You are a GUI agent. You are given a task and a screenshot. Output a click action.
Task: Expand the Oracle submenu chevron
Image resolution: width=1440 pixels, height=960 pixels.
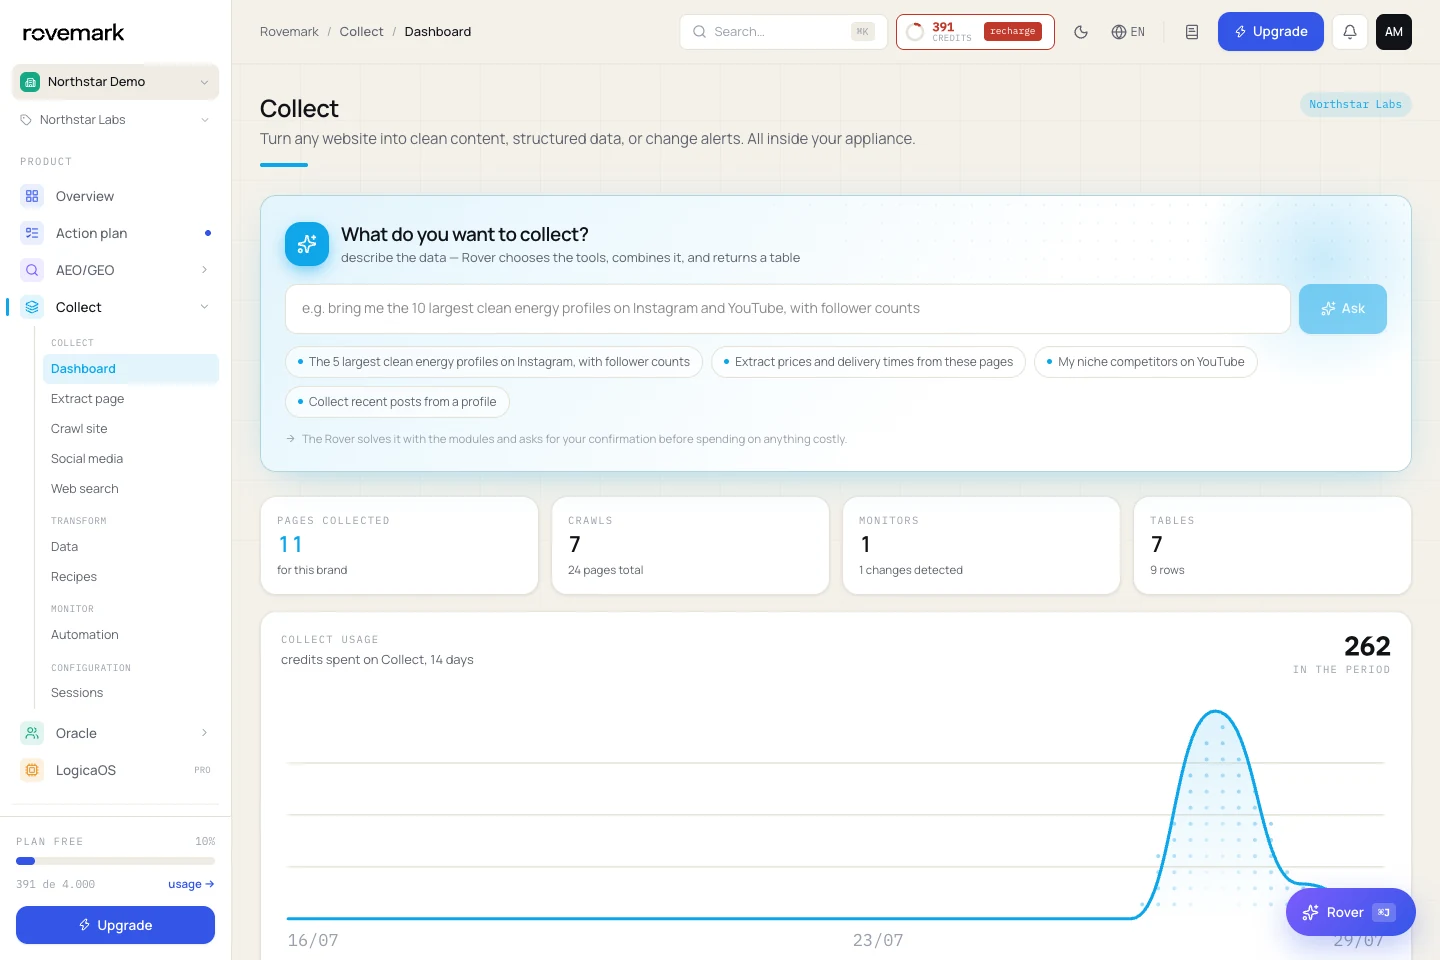coord(204,733)
